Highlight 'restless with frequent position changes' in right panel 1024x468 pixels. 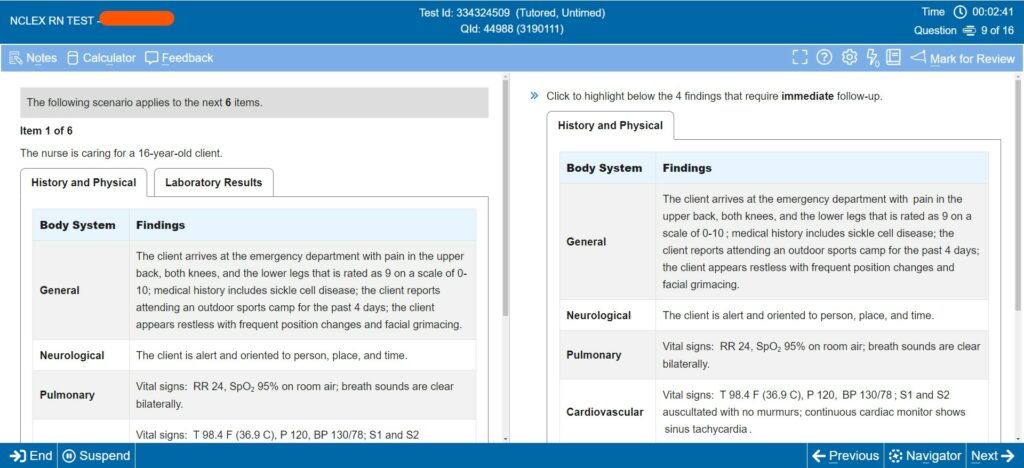pos(833,268)
